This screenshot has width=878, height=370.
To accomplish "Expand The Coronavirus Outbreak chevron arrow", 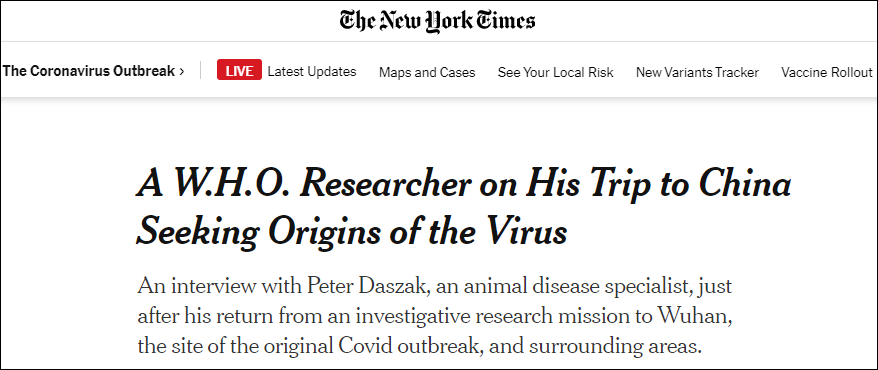I will click(x=181, y=72).
